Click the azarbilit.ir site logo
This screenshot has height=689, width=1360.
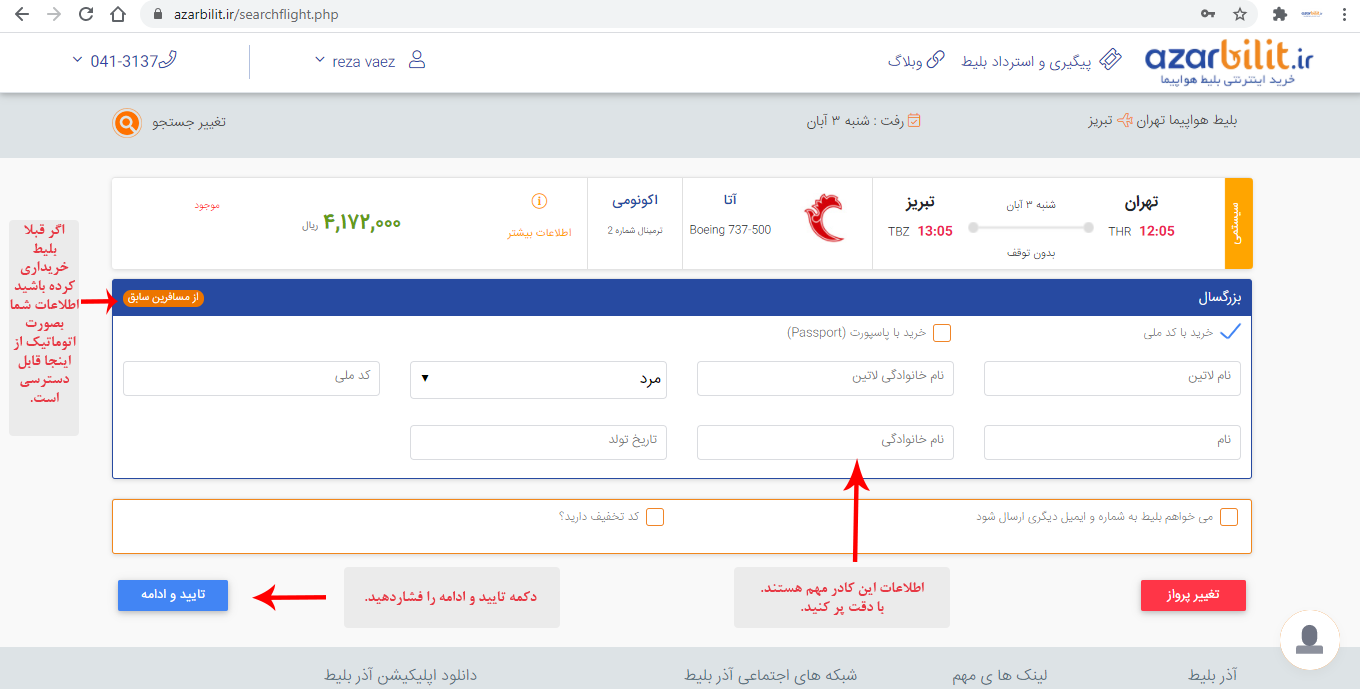click(1229, 63)
